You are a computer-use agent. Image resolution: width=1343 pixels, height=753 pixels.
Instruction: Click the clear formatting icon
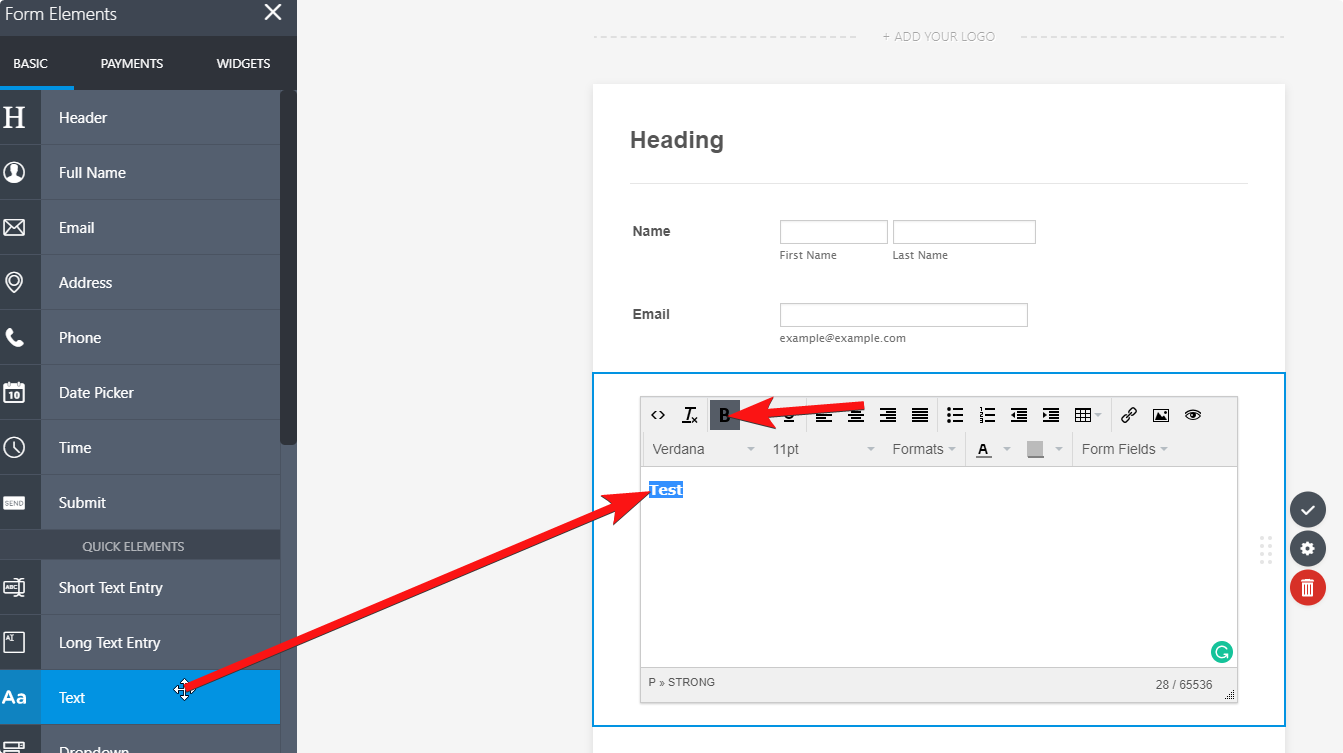pos(690,415)
